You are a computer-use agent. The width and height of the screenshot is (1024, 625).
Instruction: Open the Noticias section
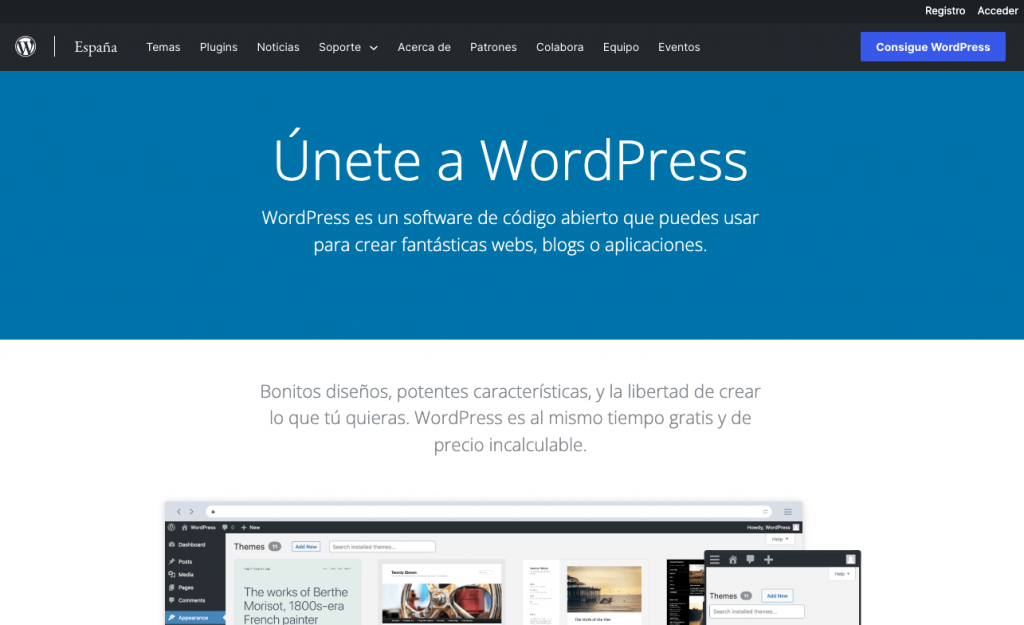click(x=278, y=47)
